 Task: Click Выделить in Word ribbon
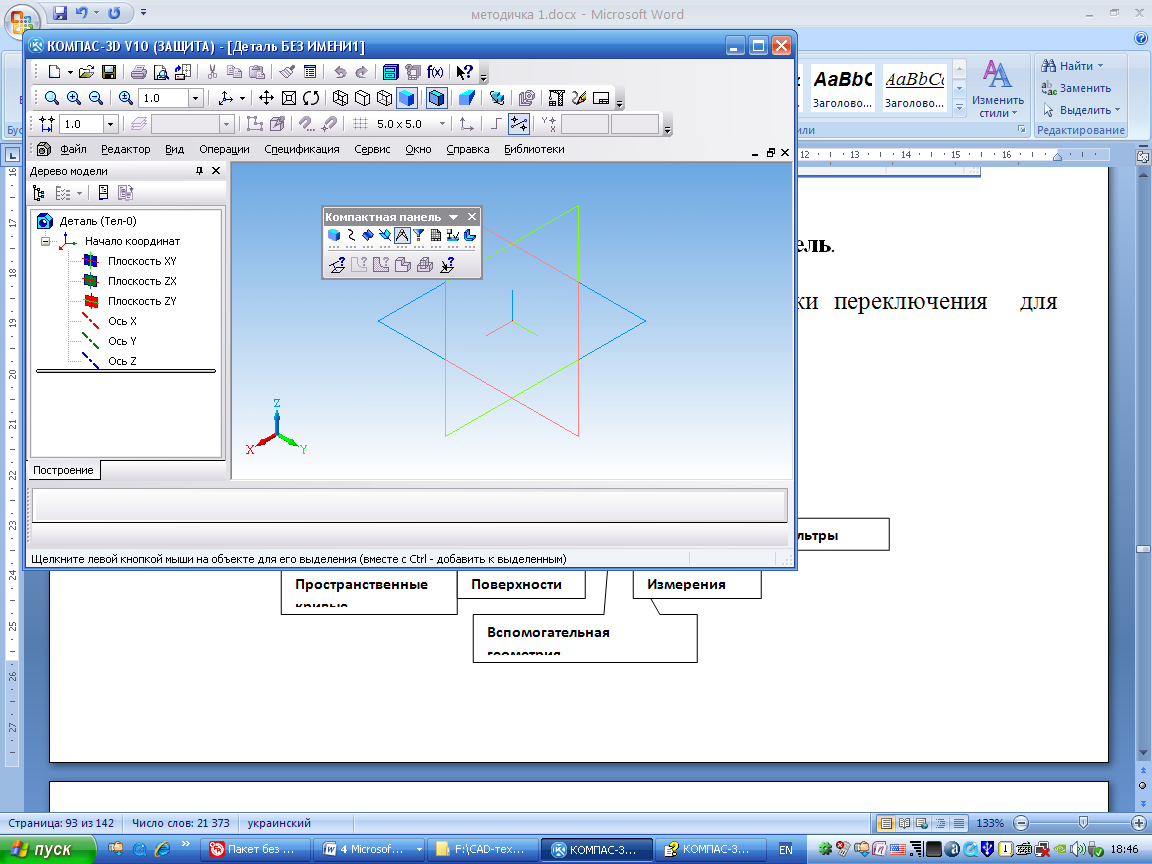pyautogui.click(x=1081, y=110)
